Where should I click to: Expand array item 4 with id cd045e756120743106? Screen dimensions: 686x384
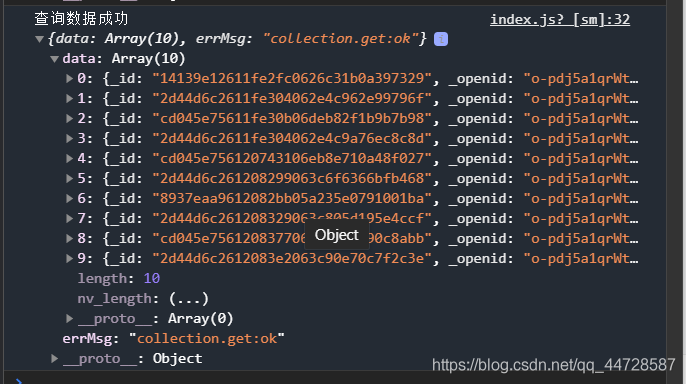(69, 159)
